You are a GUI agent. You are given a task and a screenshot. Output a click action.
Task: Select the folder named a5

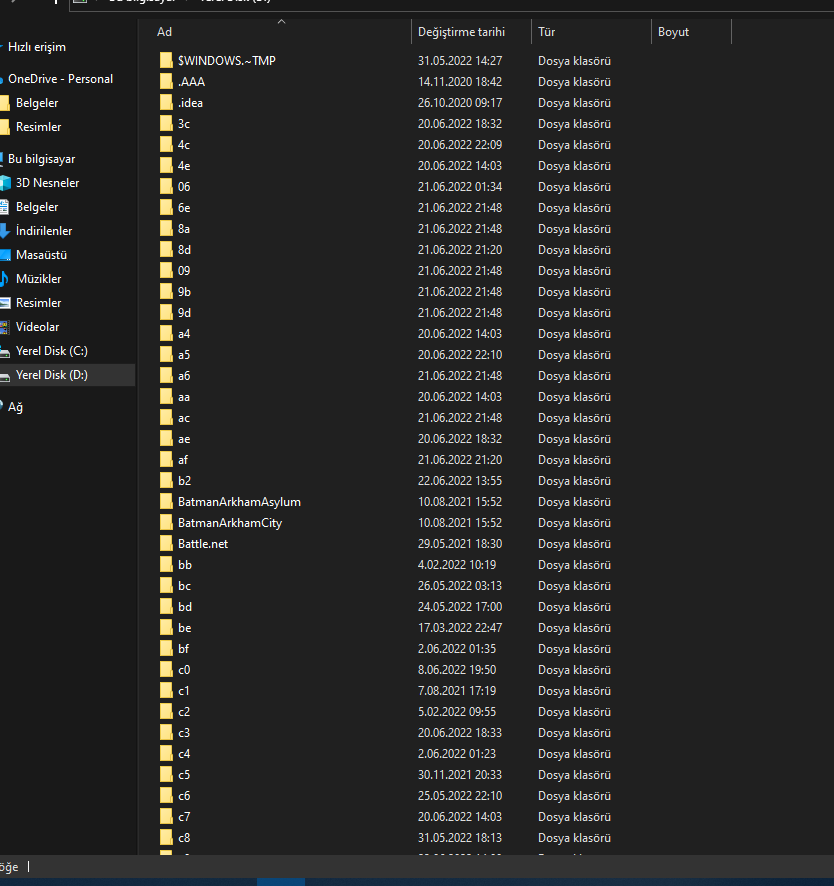(x=184, y=354)
